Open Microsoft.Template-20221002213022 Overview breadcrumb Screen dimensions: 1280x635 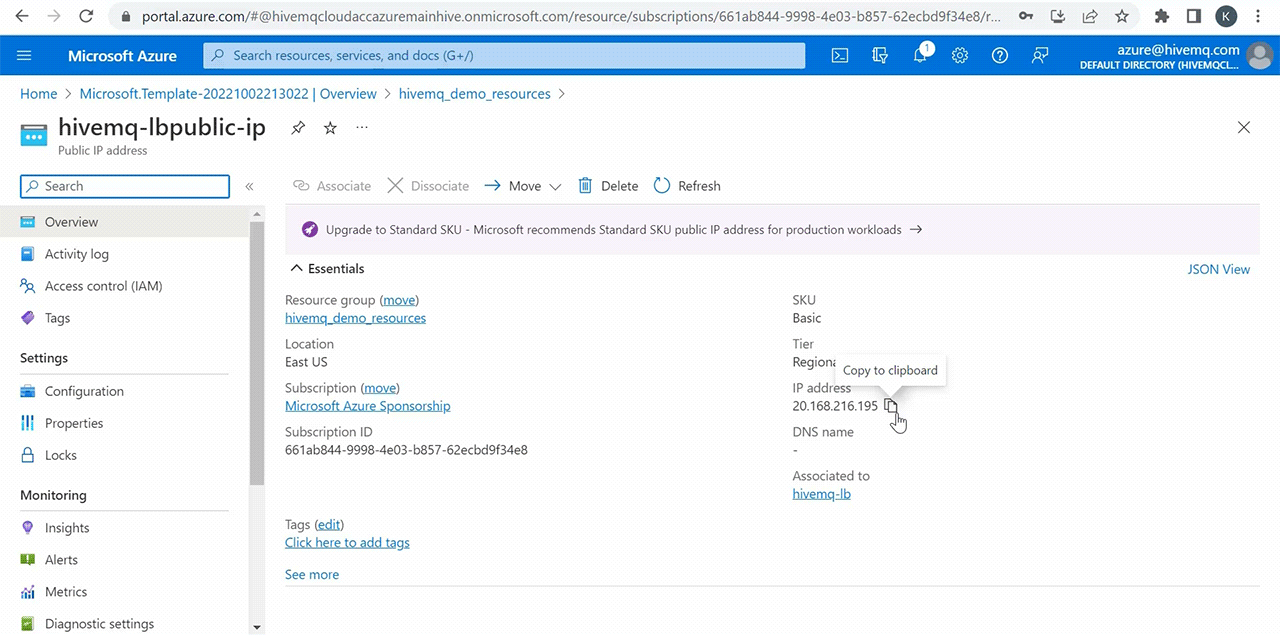[228, 94]
